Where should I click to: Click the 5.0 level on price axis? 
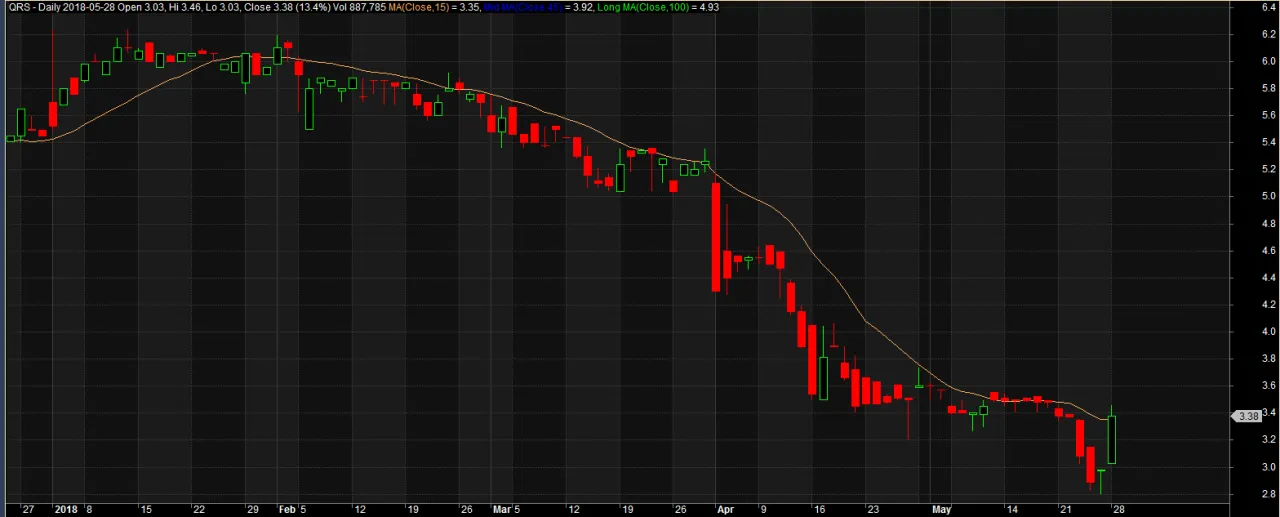[x=1268, y=197]
